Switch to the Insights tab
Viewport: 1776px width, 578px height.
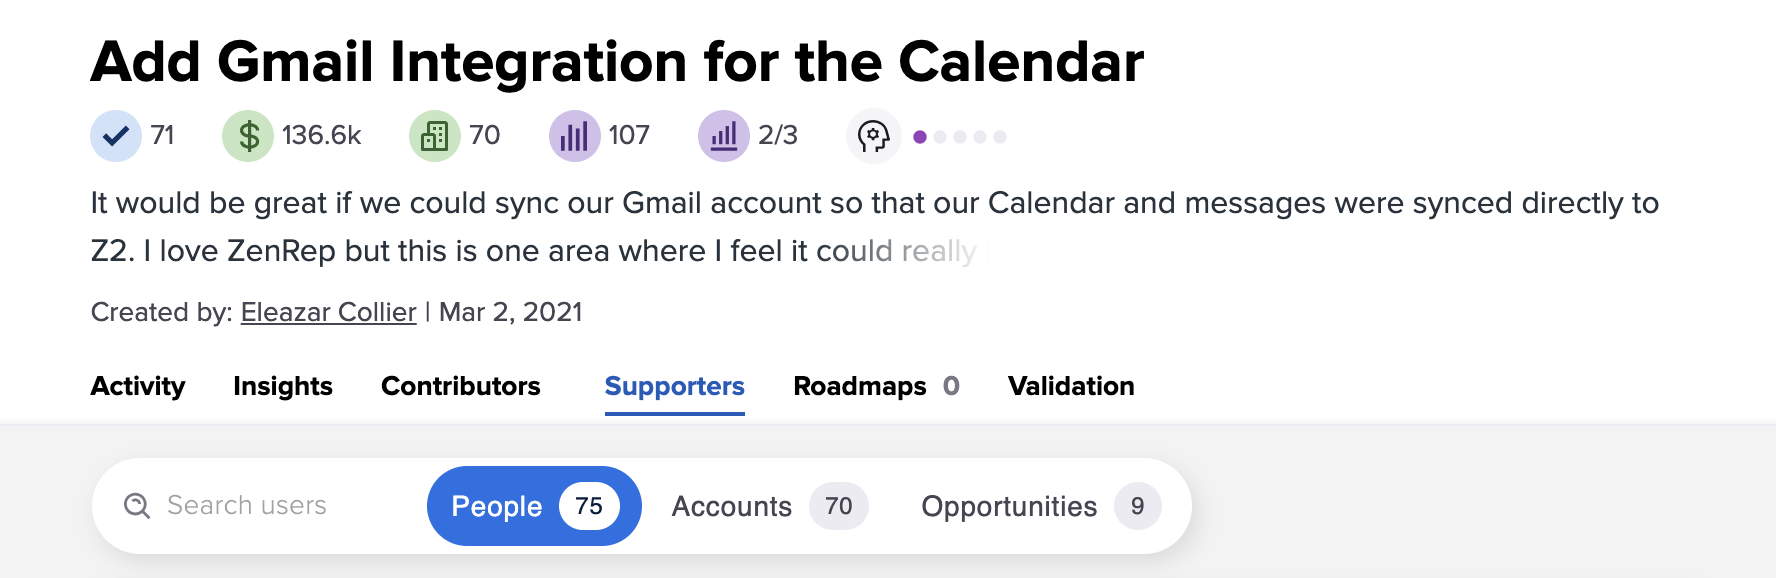tap(283, 386)
